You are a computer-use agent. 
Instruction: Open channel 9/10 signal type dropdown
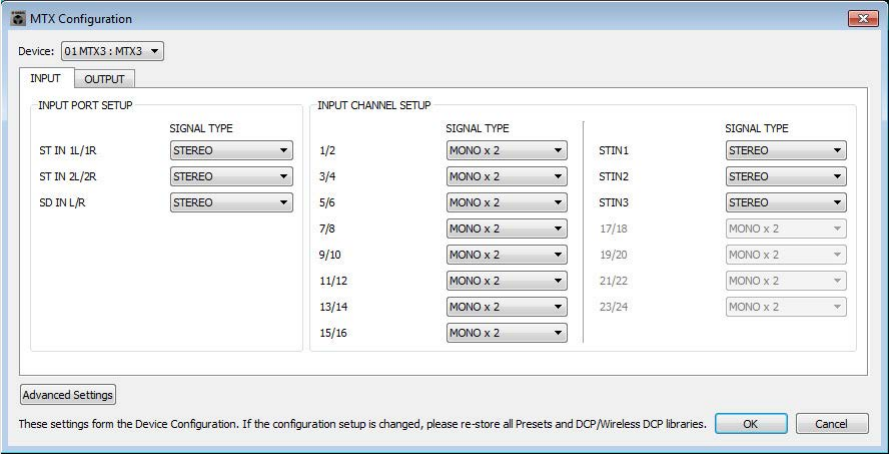(x=507, y=255)
